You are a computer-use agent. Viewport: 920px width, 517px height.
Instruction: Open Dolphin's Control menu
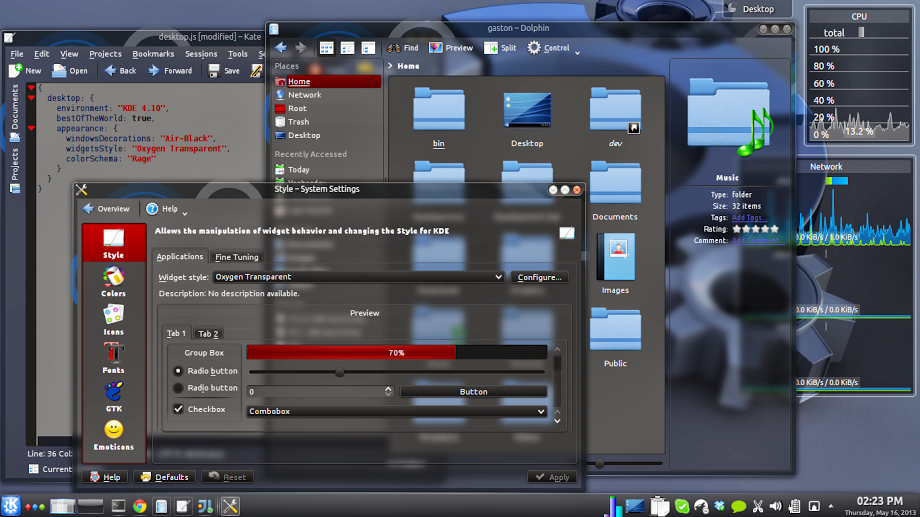(x=553, y=48)
